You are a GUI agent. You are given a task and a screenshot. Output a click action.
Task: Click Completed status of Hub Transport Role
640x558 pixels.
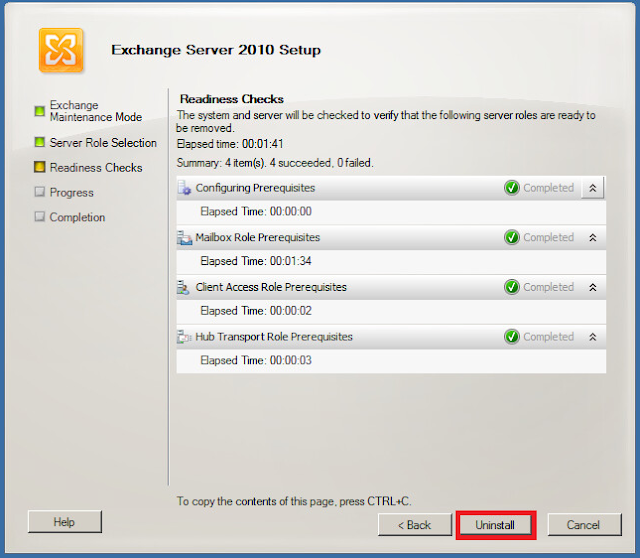(x=549, y=337)
